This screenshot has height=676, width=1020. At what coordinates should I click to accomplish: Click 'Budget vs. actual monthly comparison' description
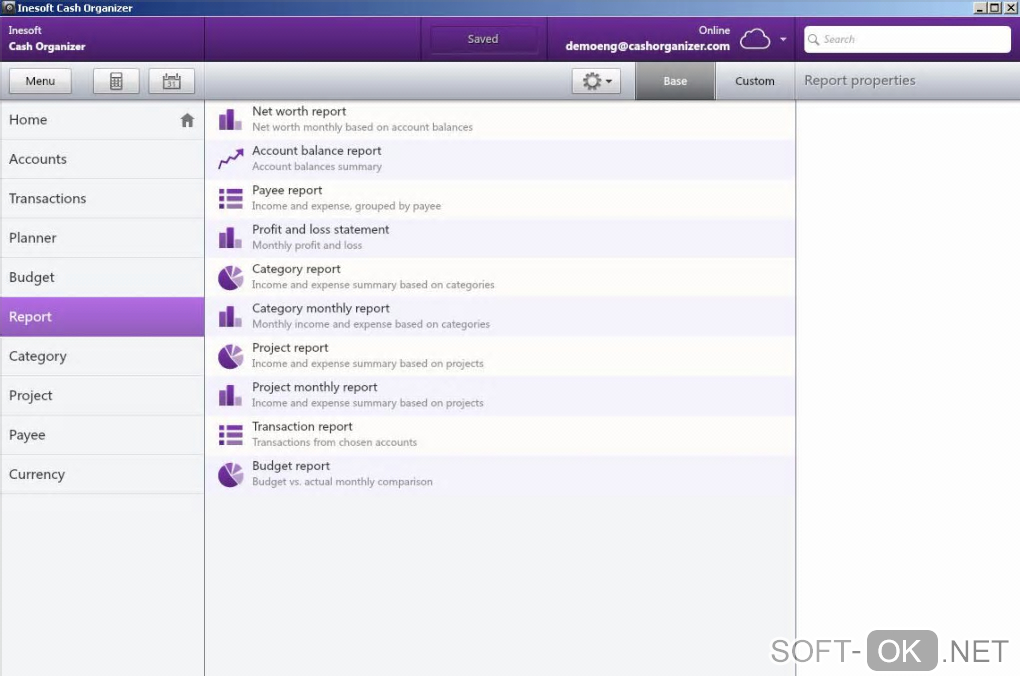click(342, 482)
